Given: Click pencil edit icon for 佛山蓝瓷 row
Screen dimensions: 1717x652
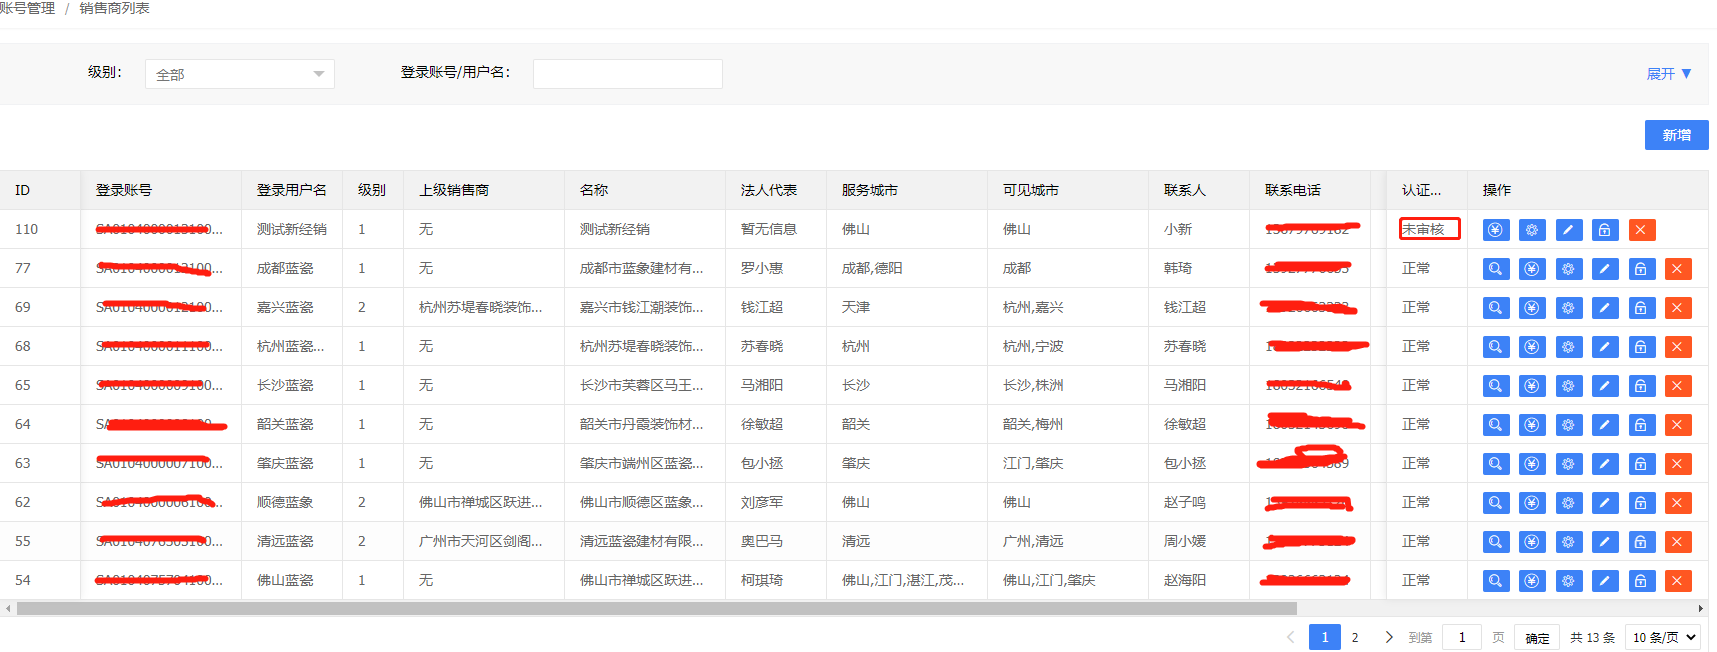Looking at the screenshot, I should tap(1604, 581).
